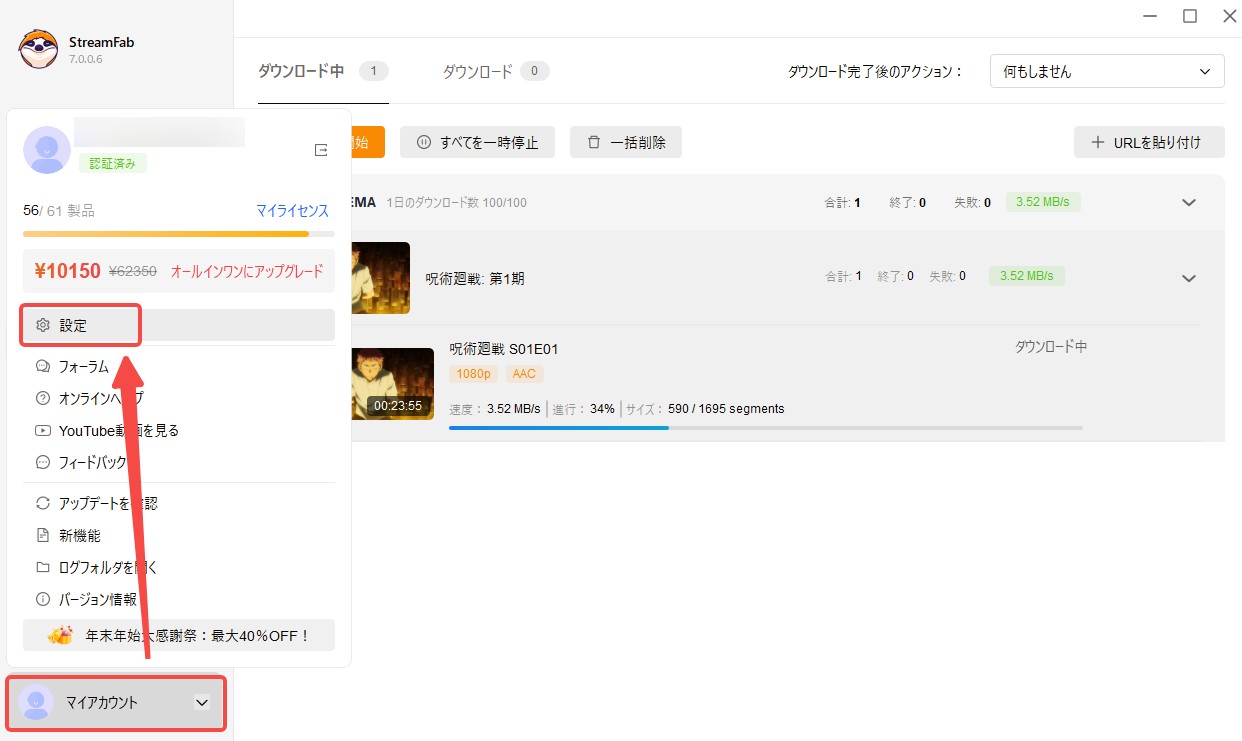Click the アップデートを確認 refresh icon

[43, 503]
